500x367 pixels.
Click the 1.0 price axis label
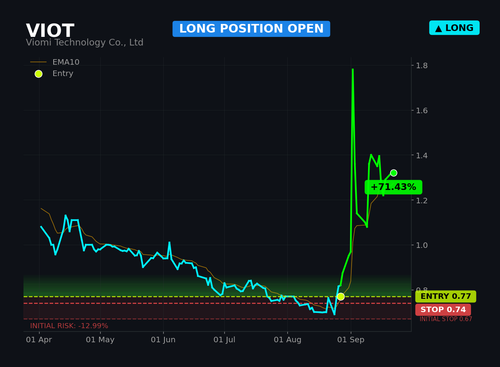tap(422, 245)
